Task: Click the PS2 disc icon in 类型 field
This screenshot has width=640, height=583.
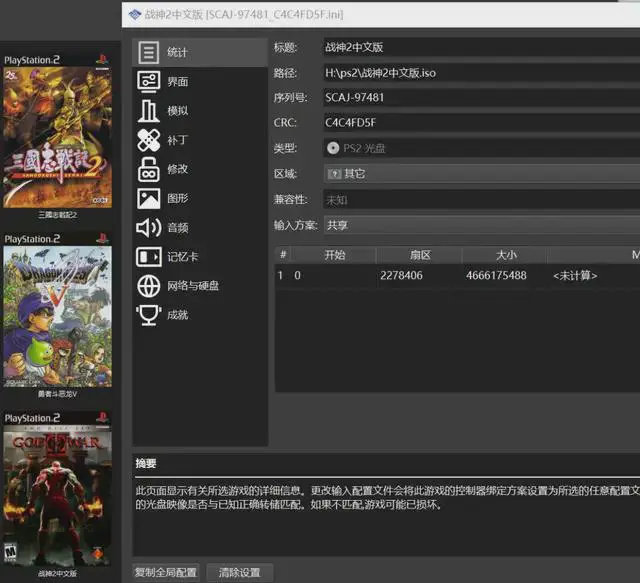Action: tap(333, 148)
